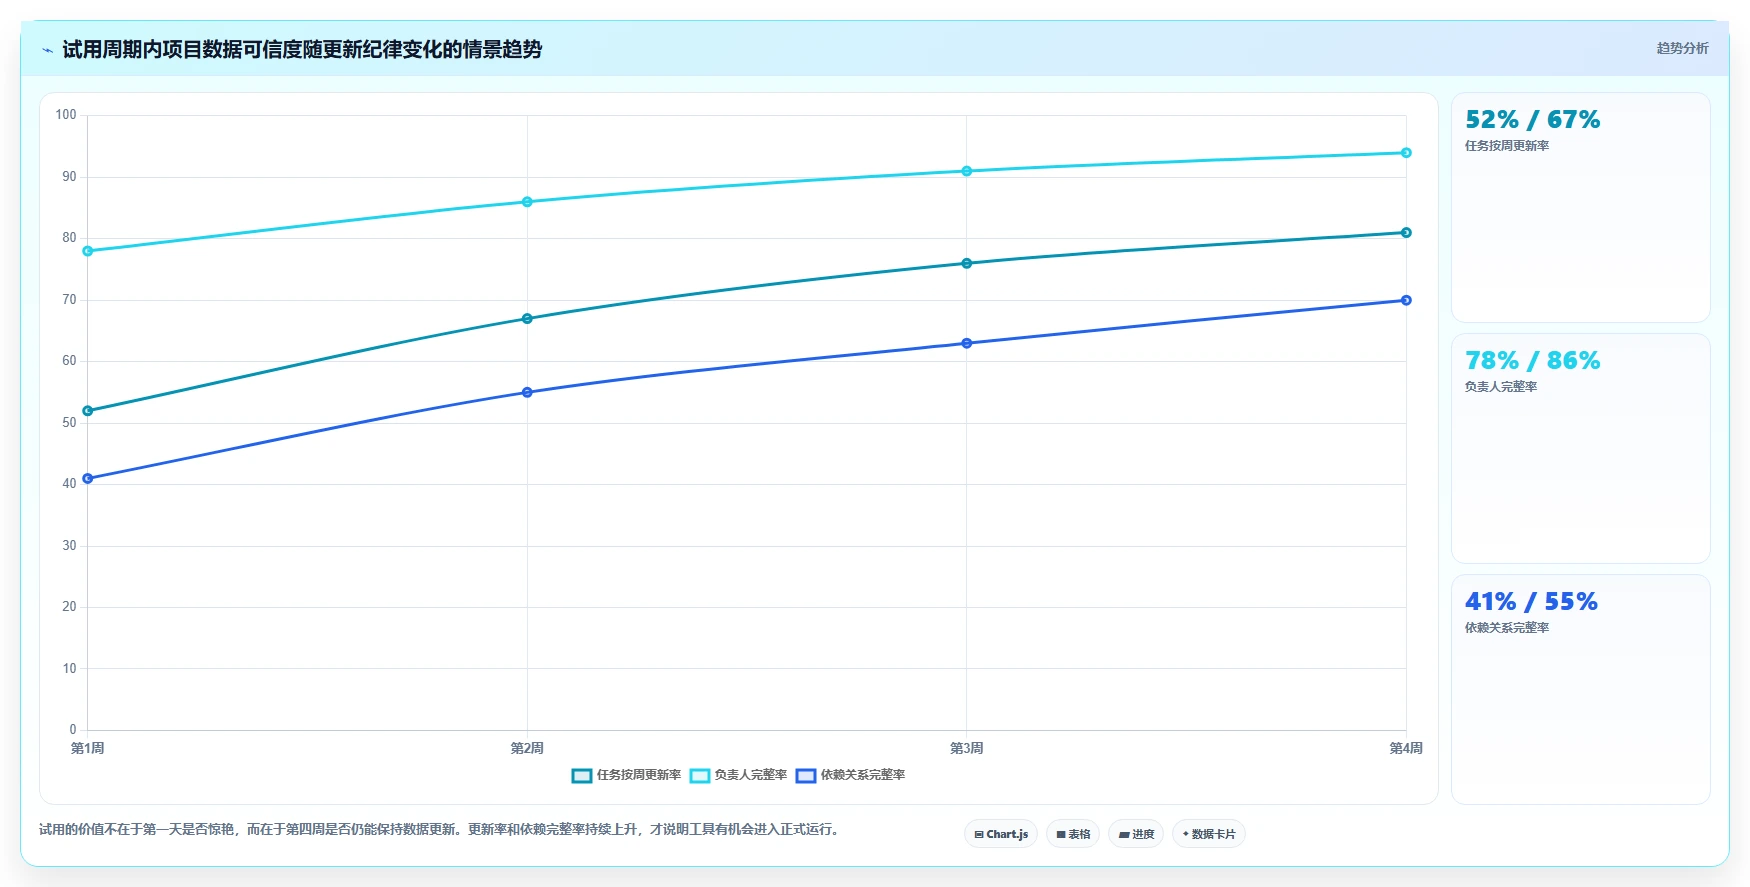Click the 第1周 x-axis label

coord(88,748)
